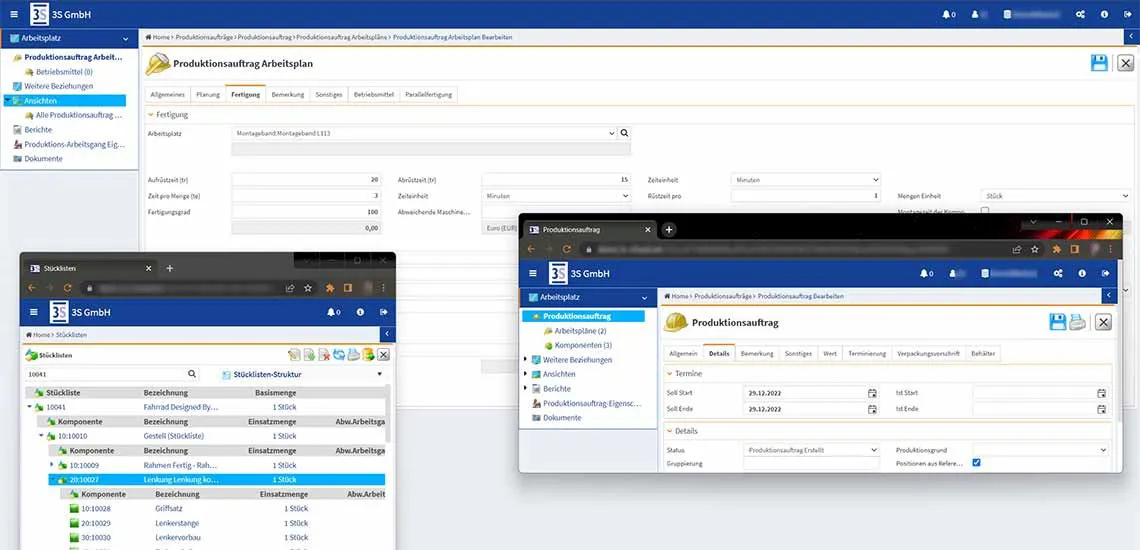Screen dimensions: 1140x550
Task: Open the Stücklisten-Struktur dropdown
Action: pyautogui.click(x=301, y=374)
